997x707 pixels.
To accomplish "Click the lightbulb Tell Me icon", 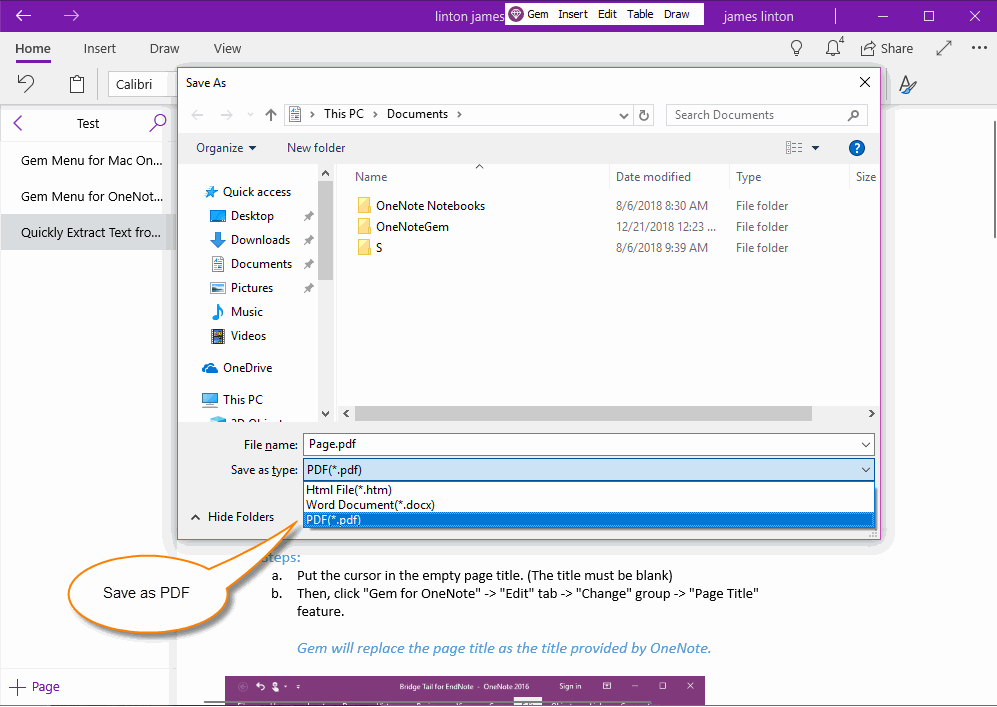I will pyautogui.click(x=796, y=48).
